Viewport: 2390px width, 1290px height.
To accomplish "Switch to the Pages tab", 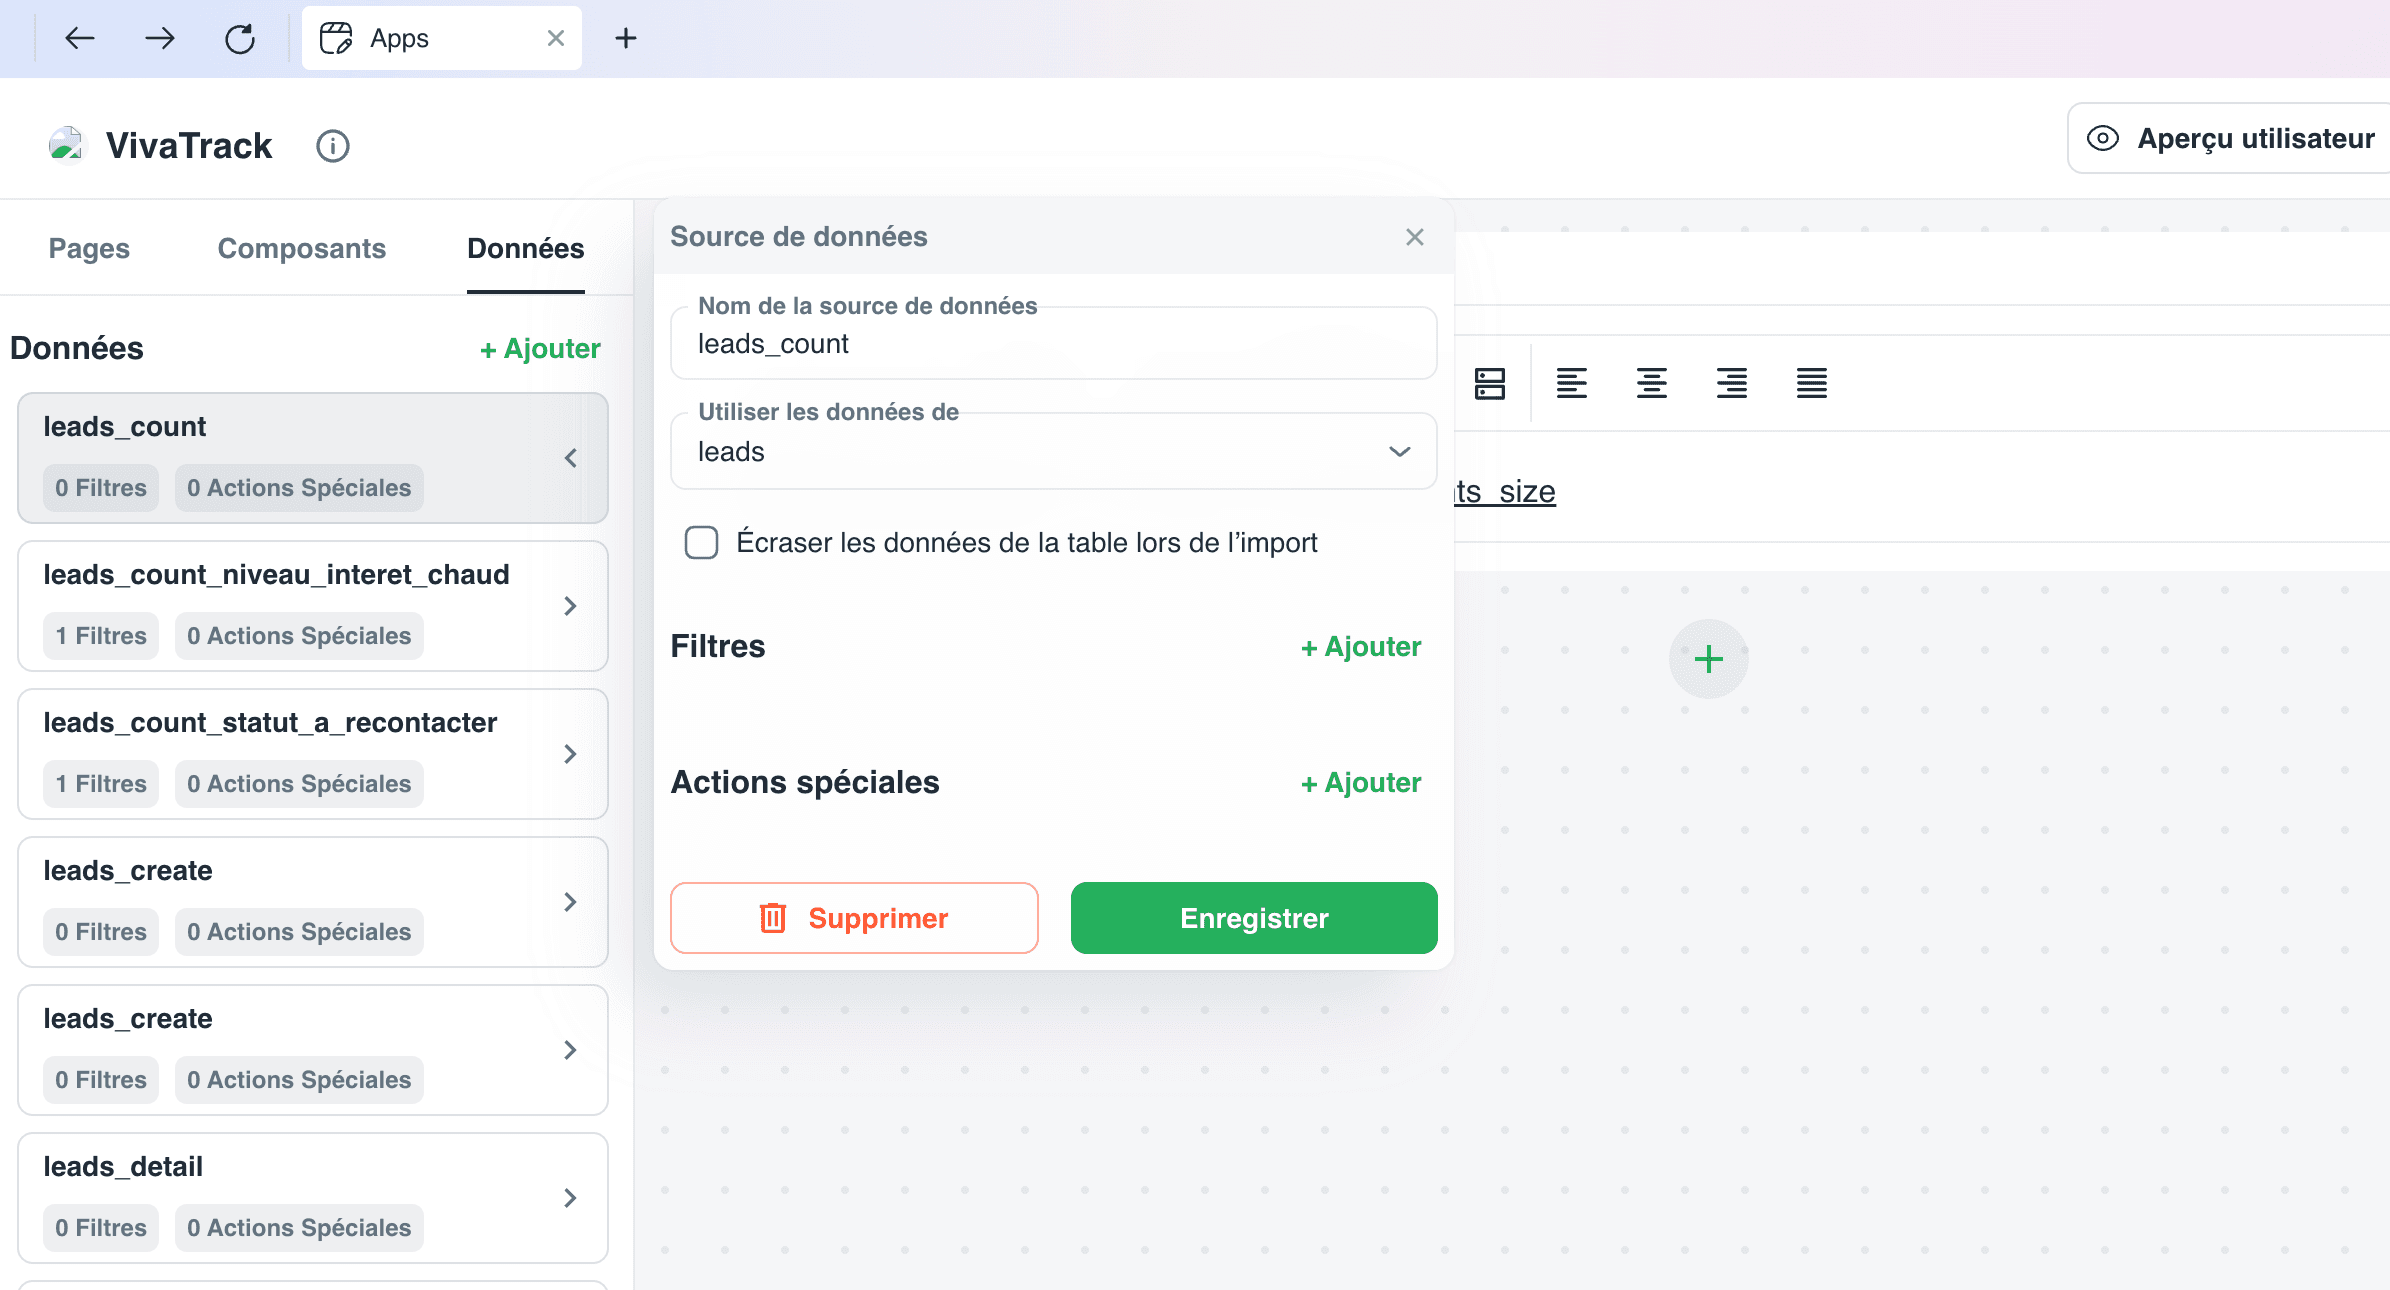I will [89, 248].
